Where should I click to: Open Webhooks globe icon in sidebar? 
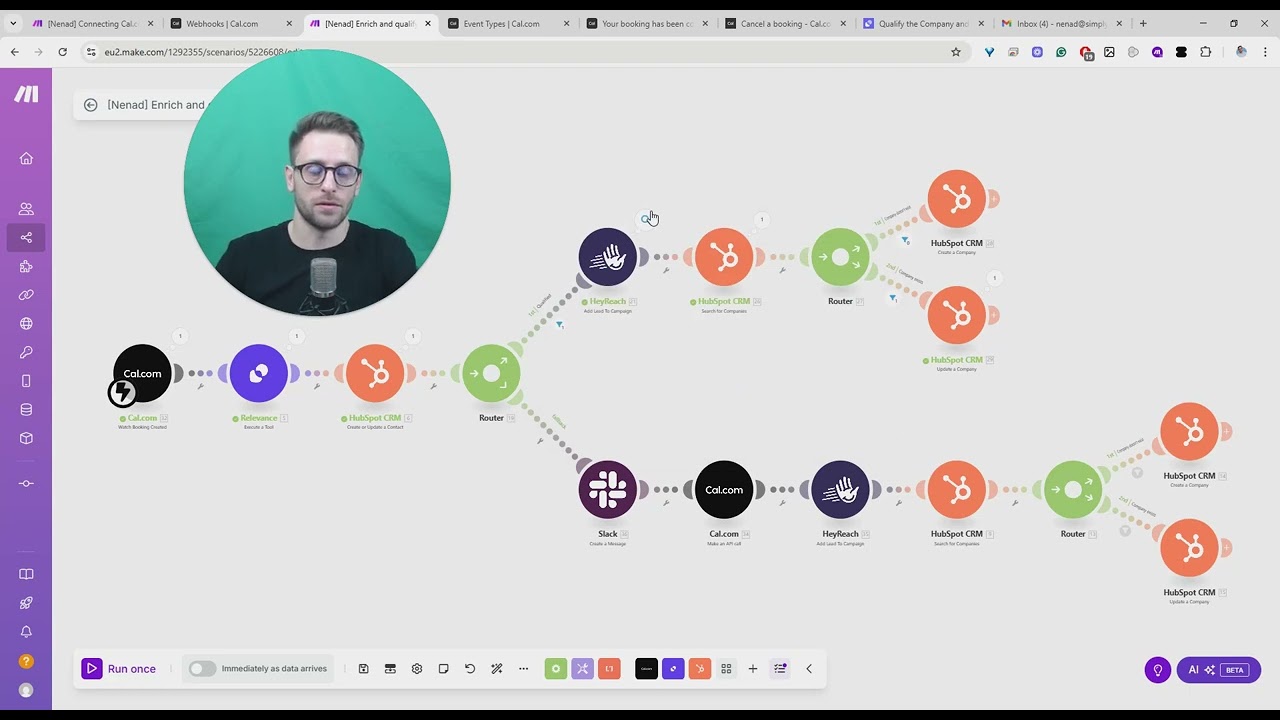[x=26, y=324]
